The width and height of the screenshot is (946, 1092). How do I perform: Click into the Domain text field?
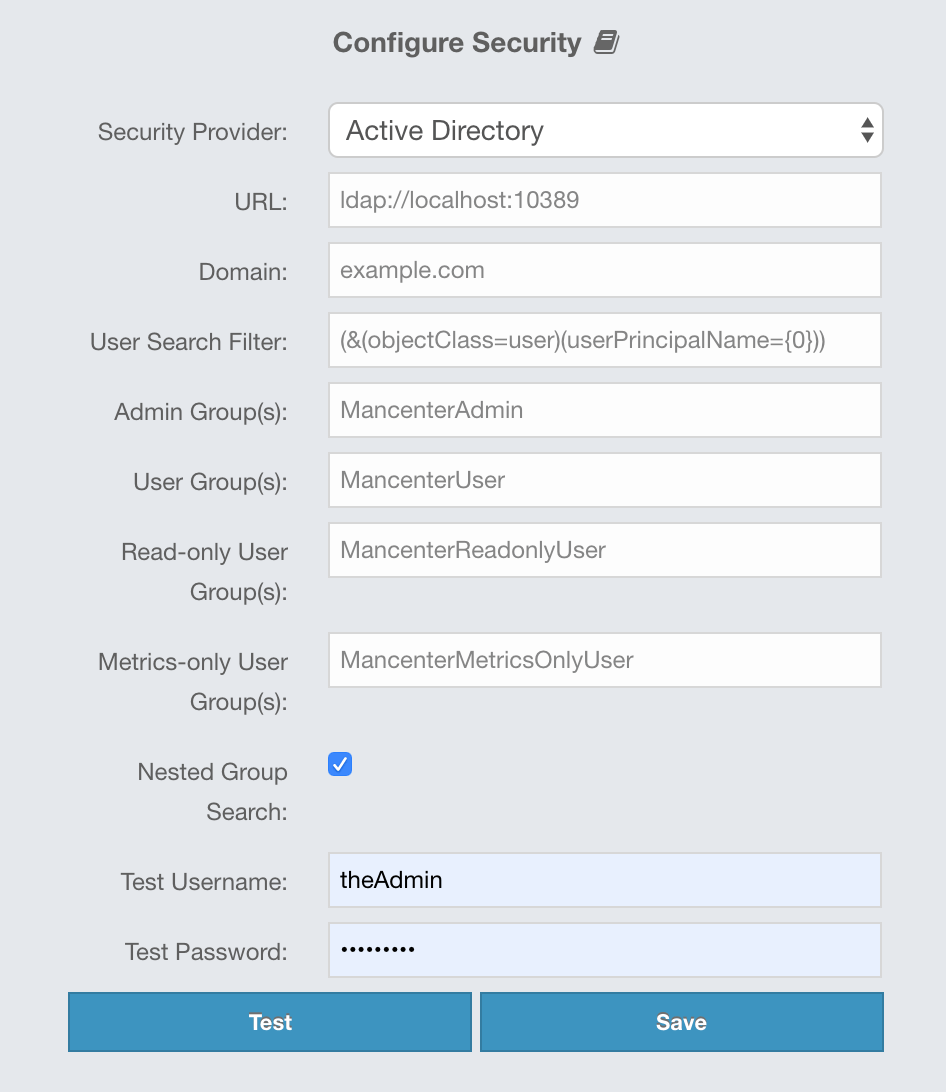coord(604,270)
